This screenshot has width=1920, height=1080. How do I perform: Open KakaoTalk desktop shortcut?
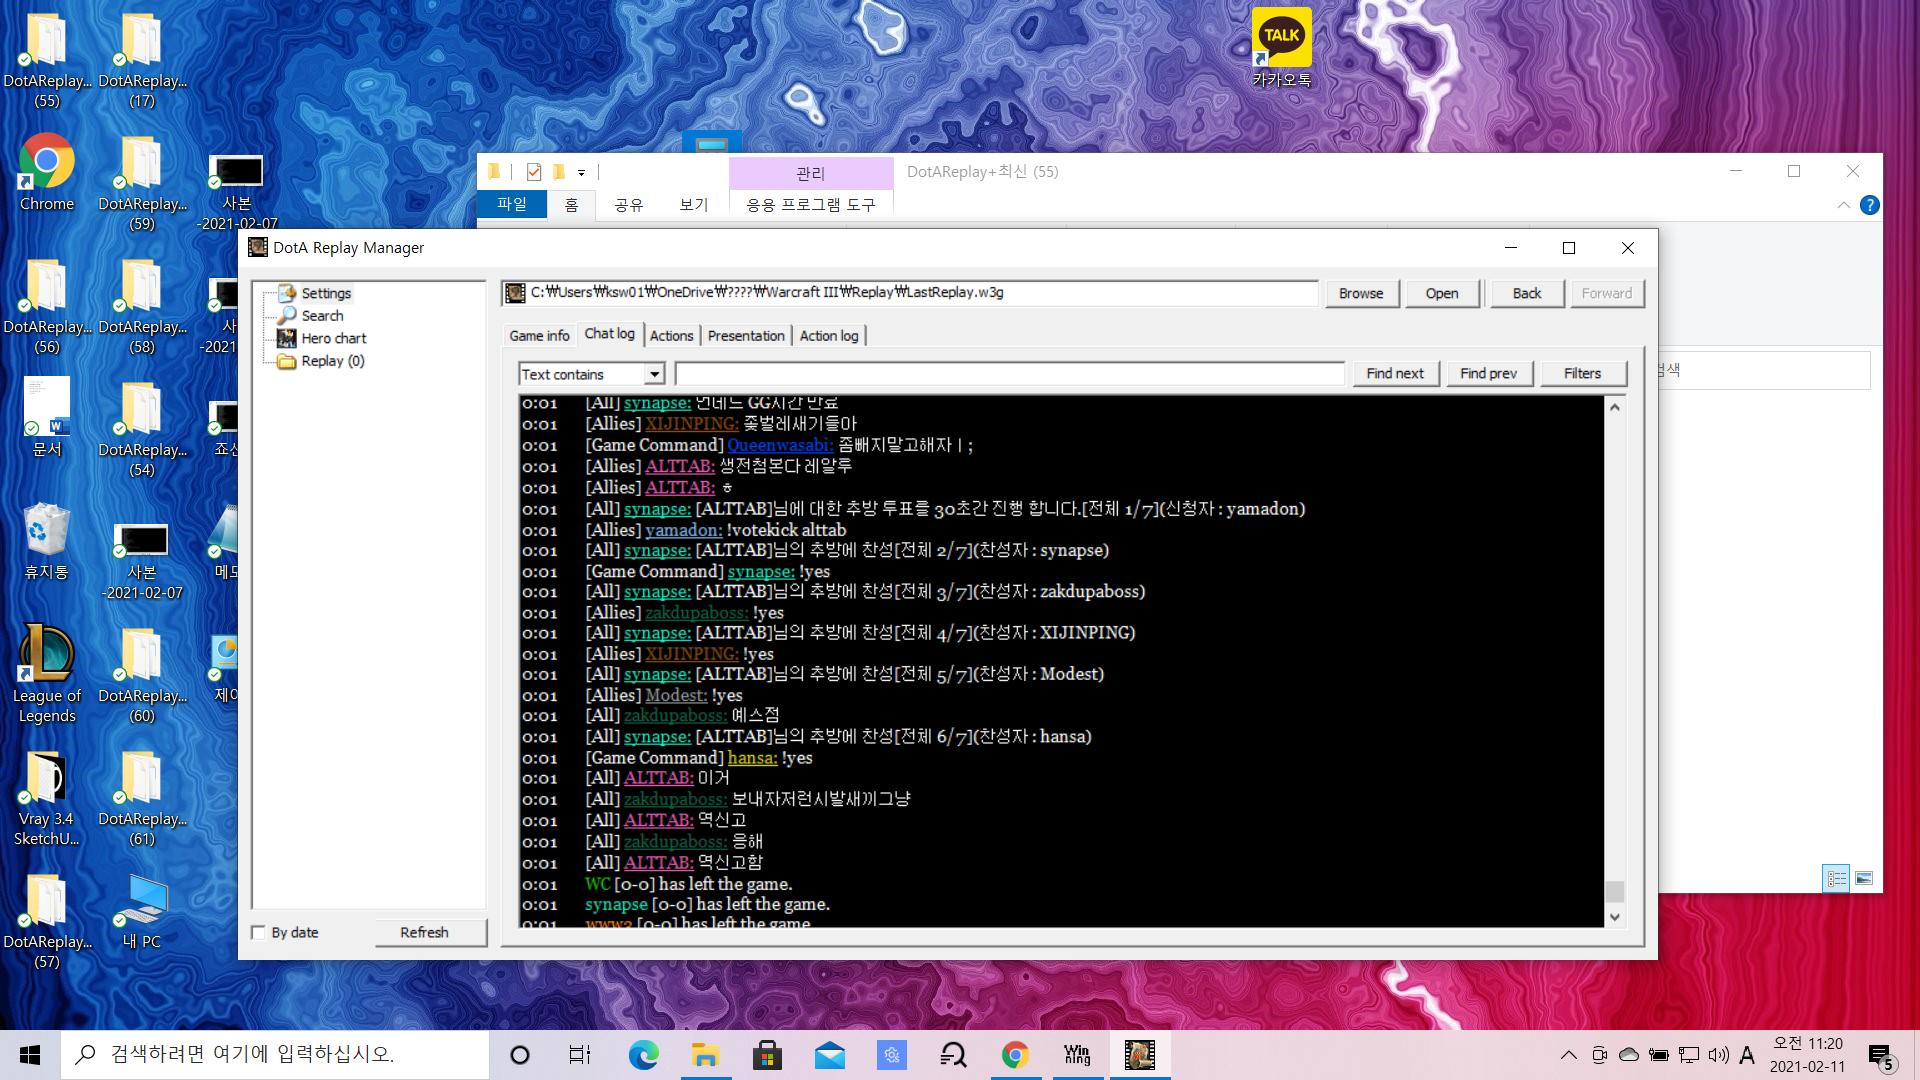tap(1281, 48)
